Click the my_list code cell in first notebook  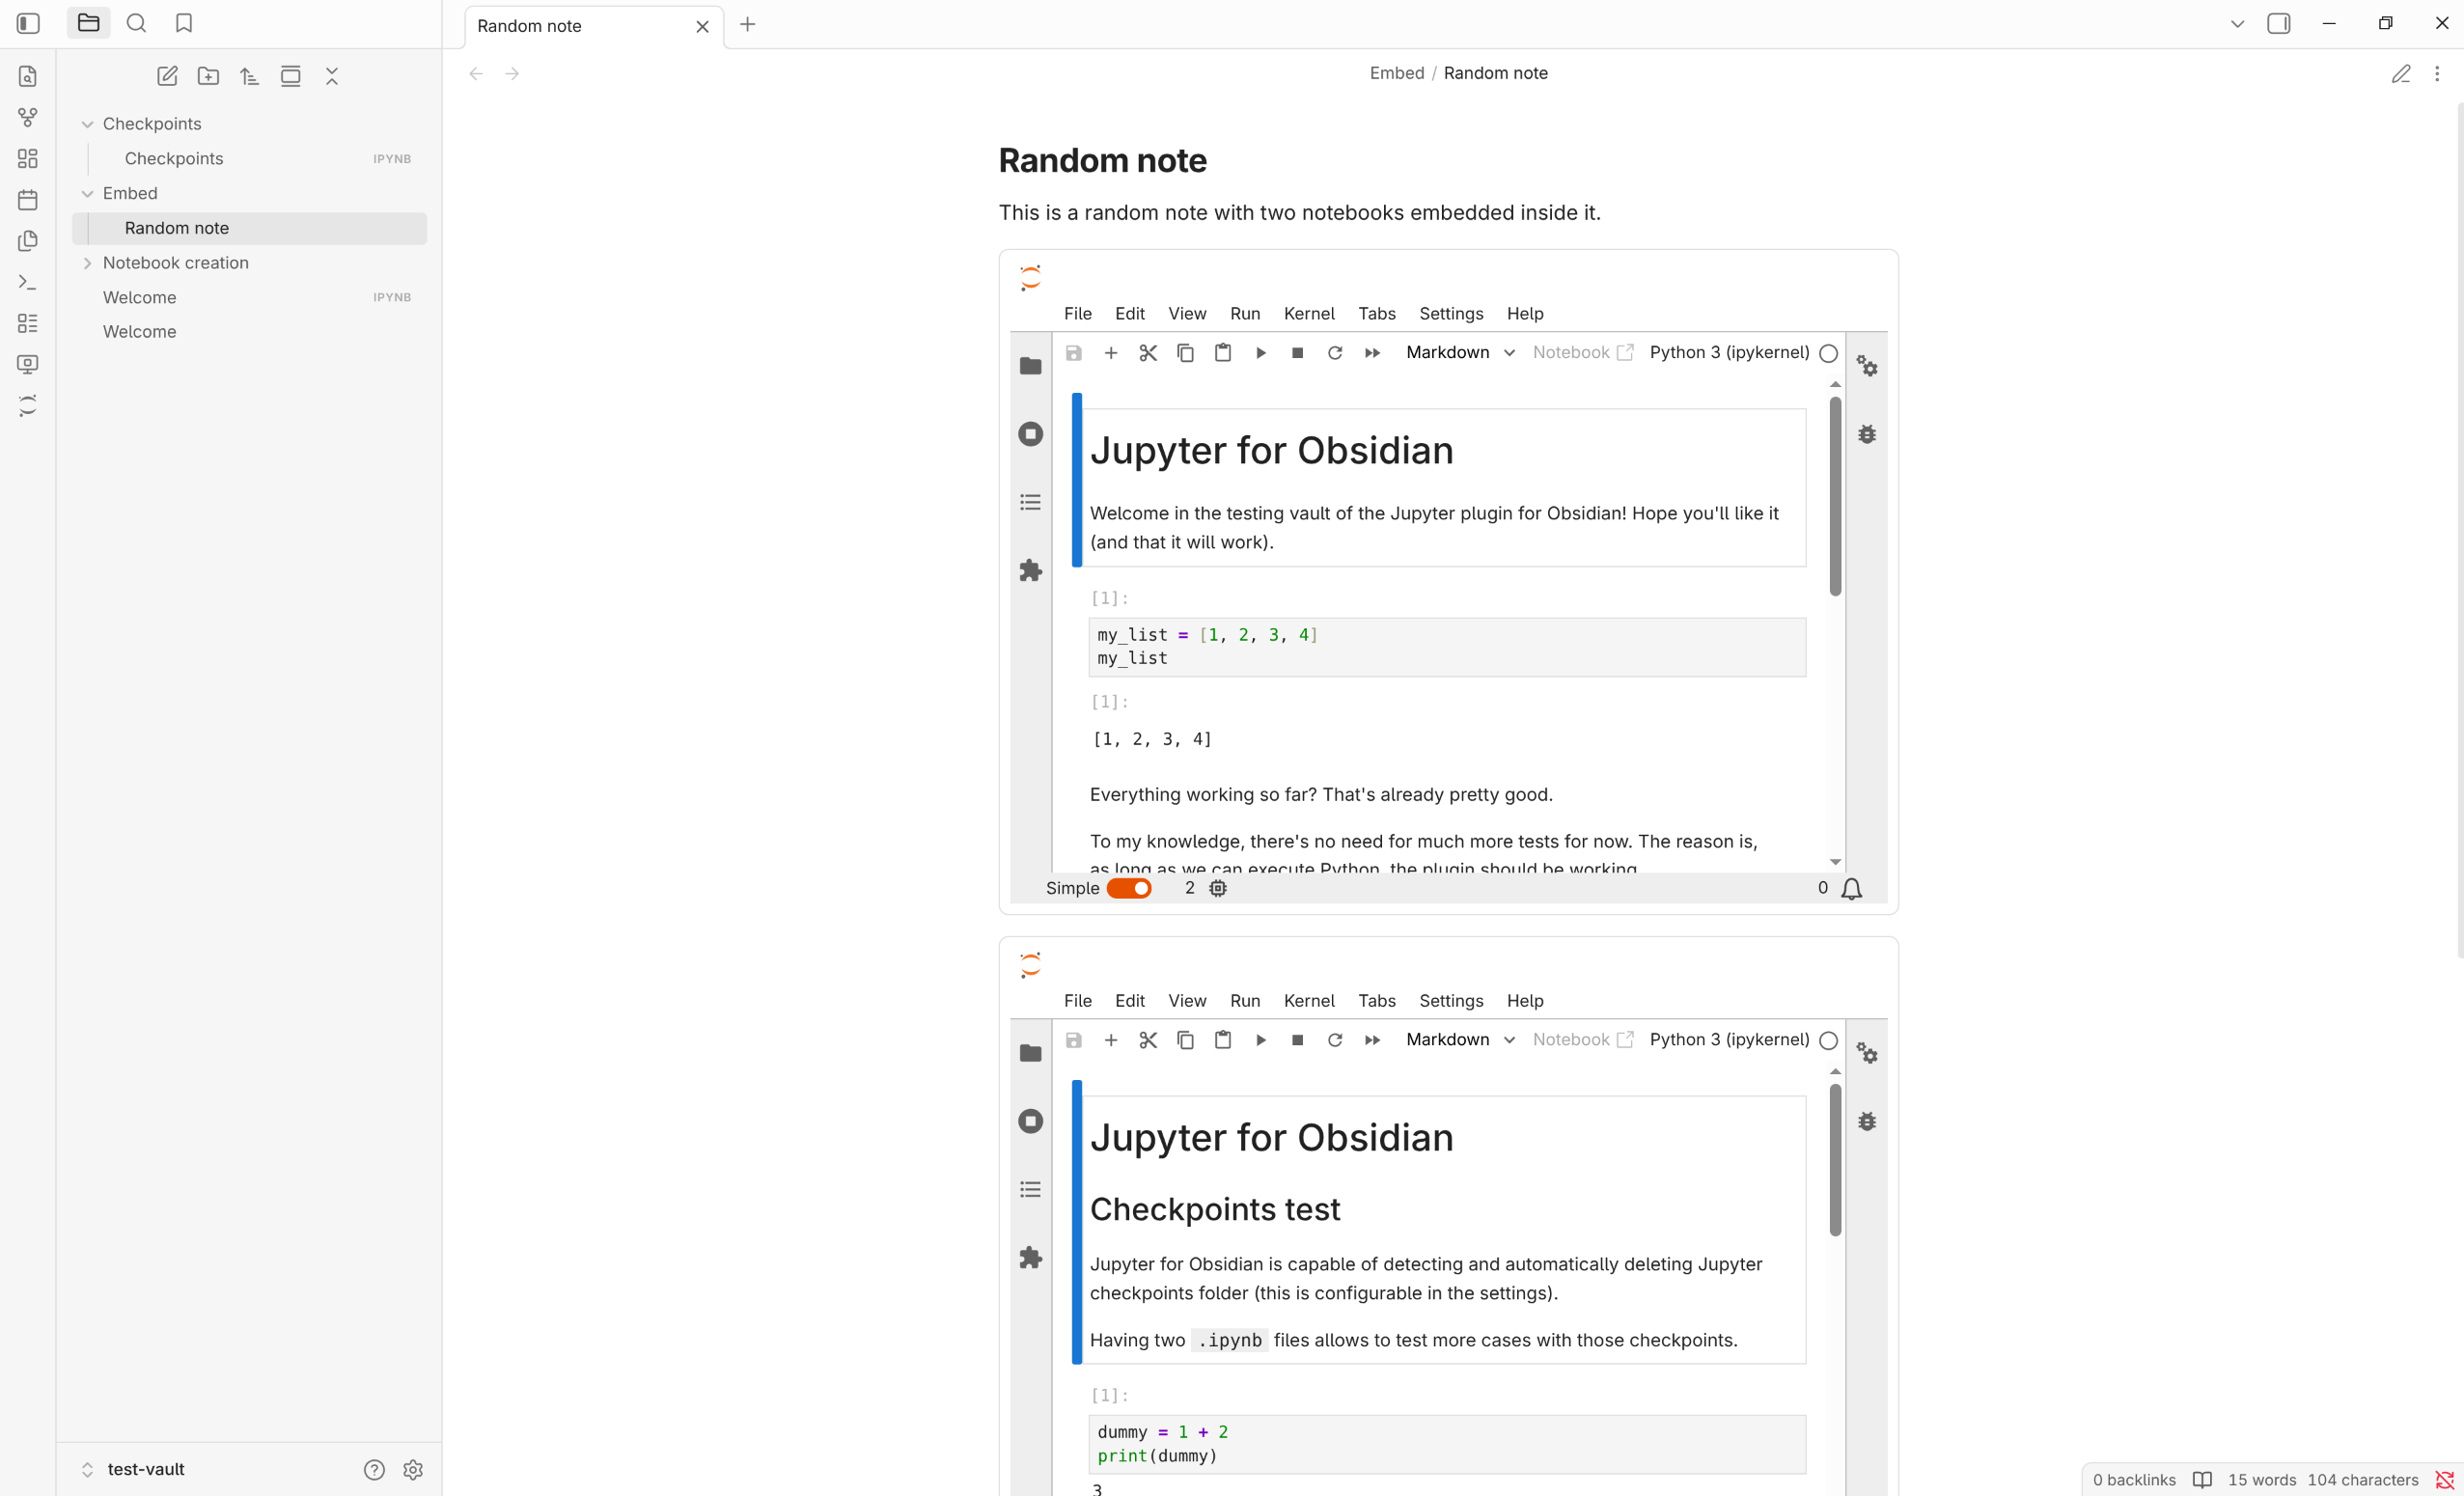point(1447,647)
